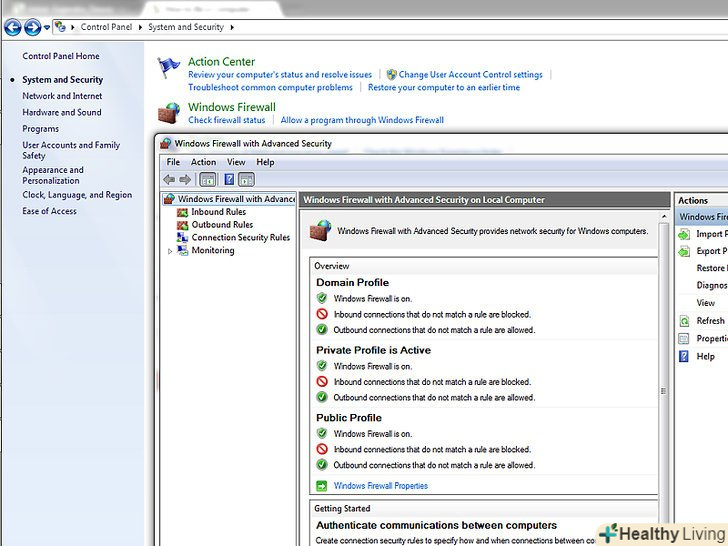This screenshot has width=728, height=546.
Task: Open Programs category in sidebar
Action: [x=40, y=129]
